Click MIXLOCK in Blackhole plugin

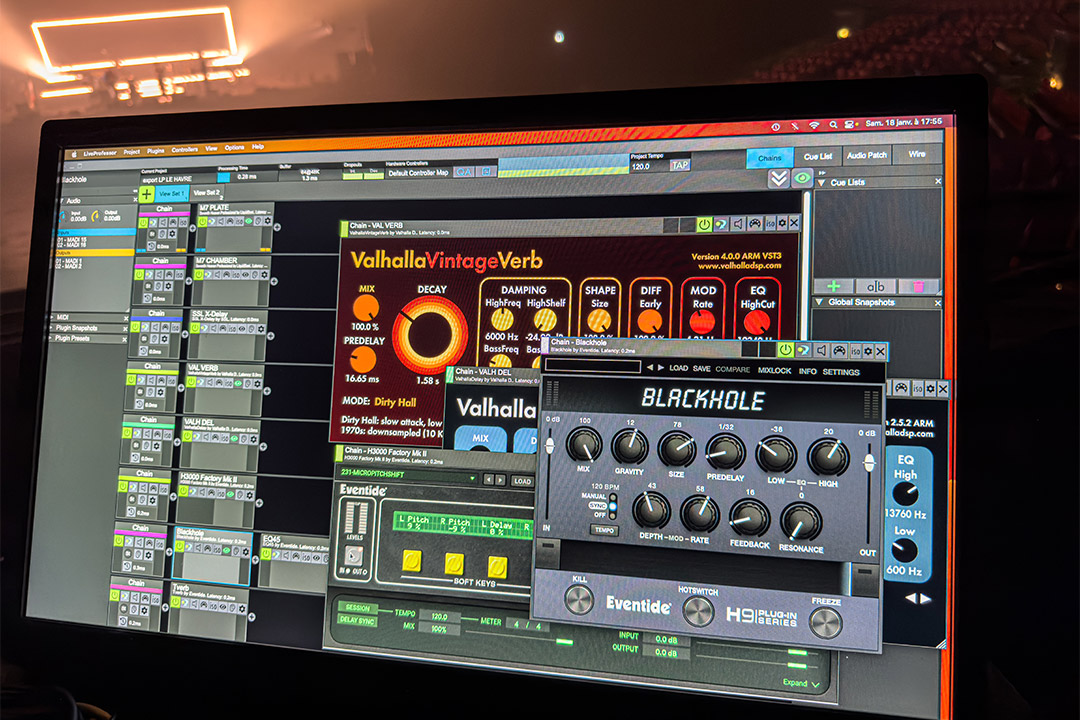point(774,371)
